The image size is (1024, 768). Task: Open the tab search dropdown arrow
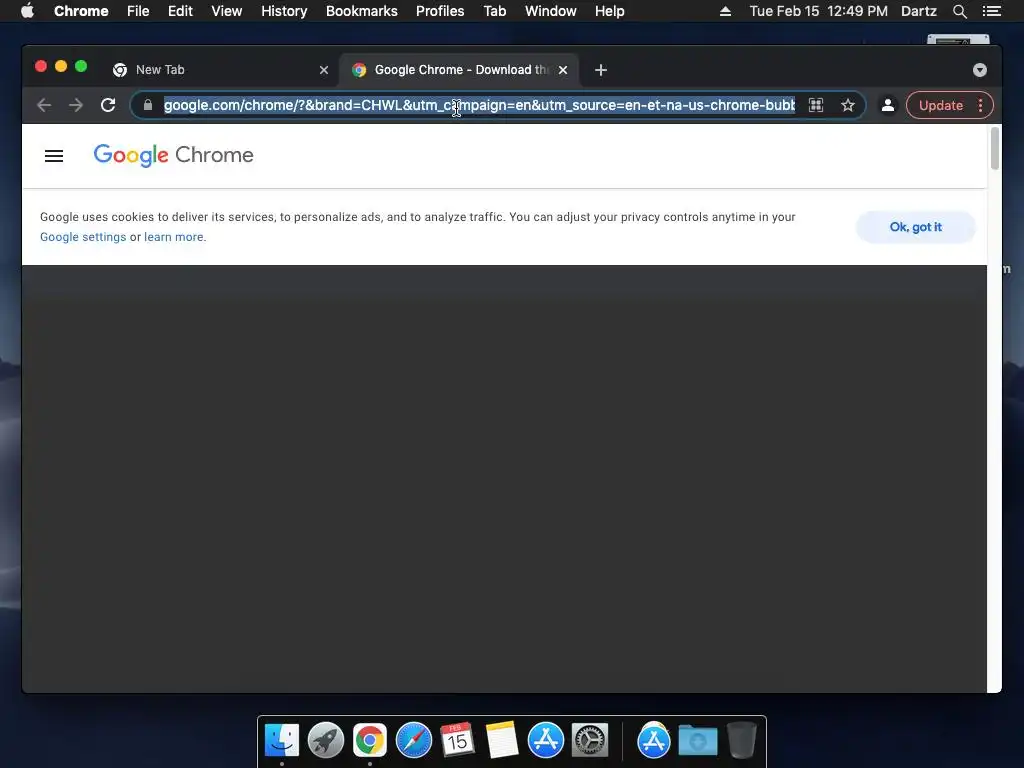pyautogui.click(x=980, y=70)
